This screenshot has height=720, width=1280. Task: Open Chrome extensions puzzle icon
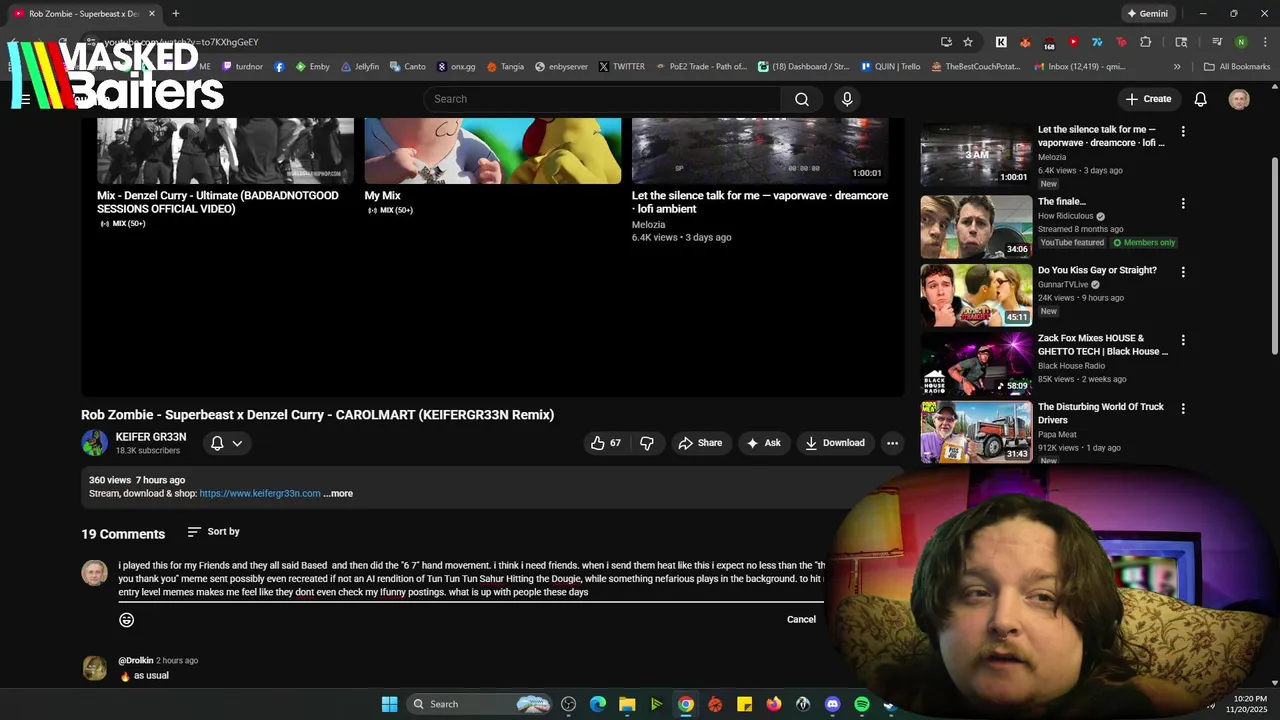(x=1146, y=42)
